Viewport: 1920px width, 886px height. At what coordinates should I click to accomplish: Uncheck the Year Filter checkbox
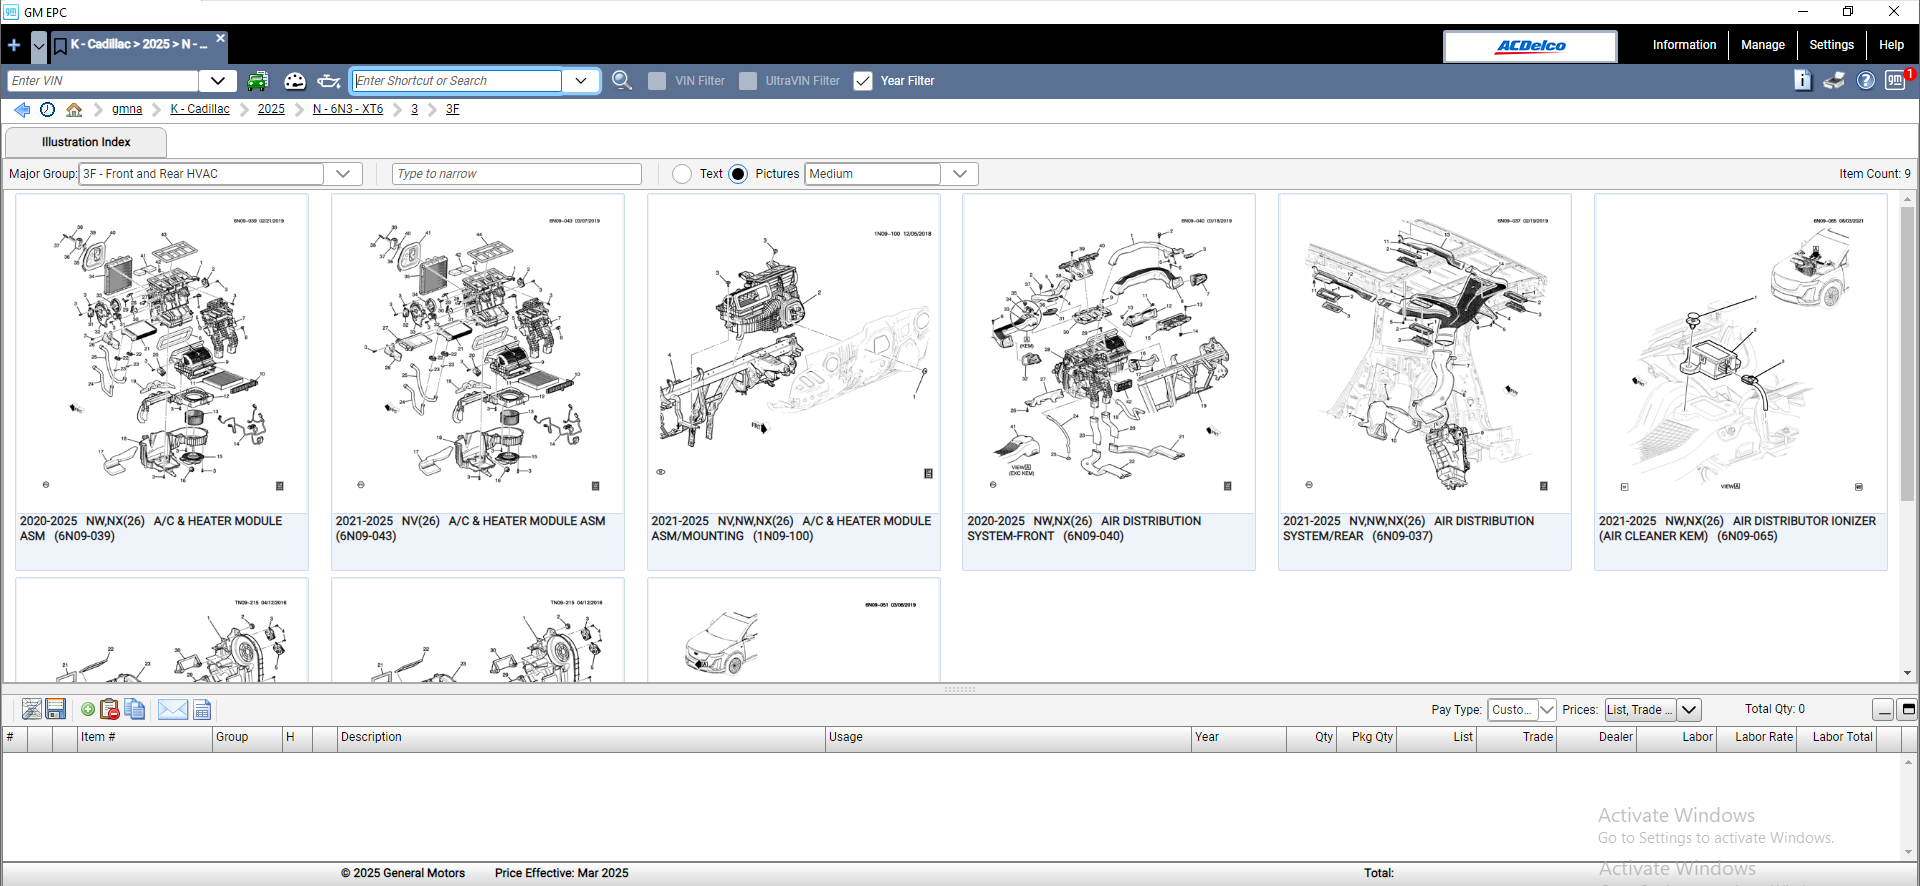click(x=863, y=81)
